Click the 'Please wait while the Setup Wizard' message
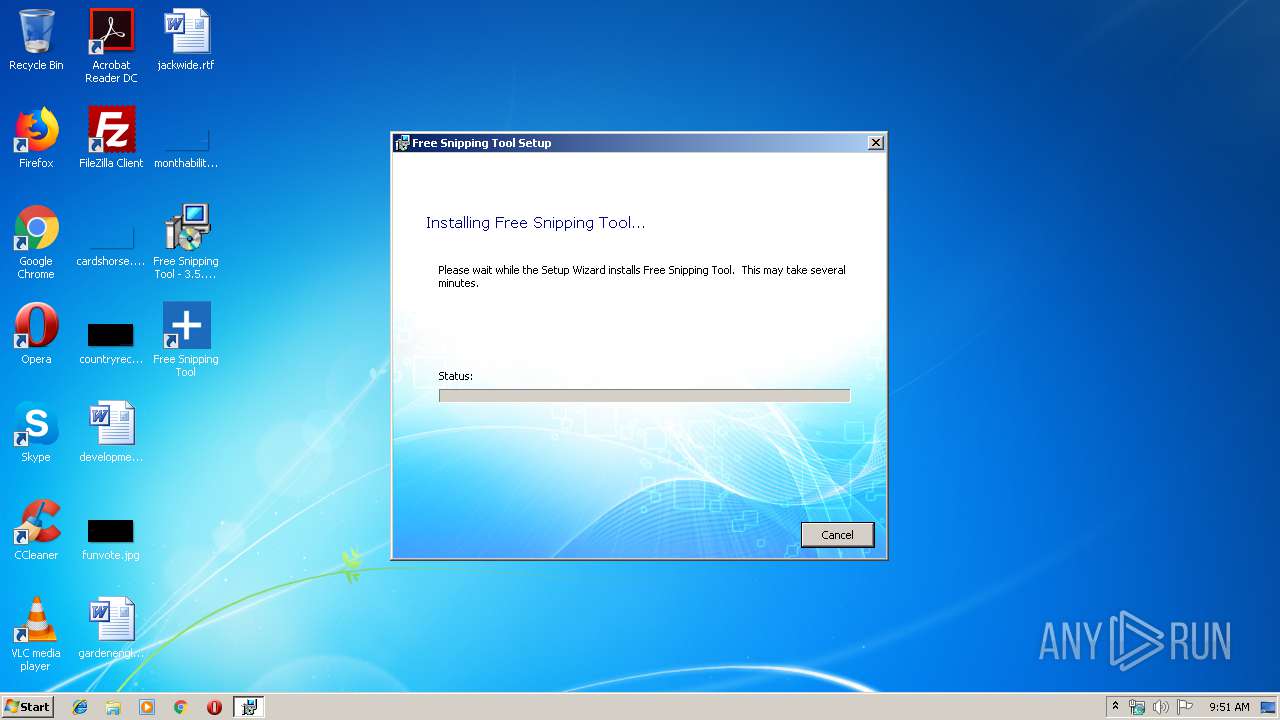The height and width of the screenshot is (720, 1280). point(642,276)
